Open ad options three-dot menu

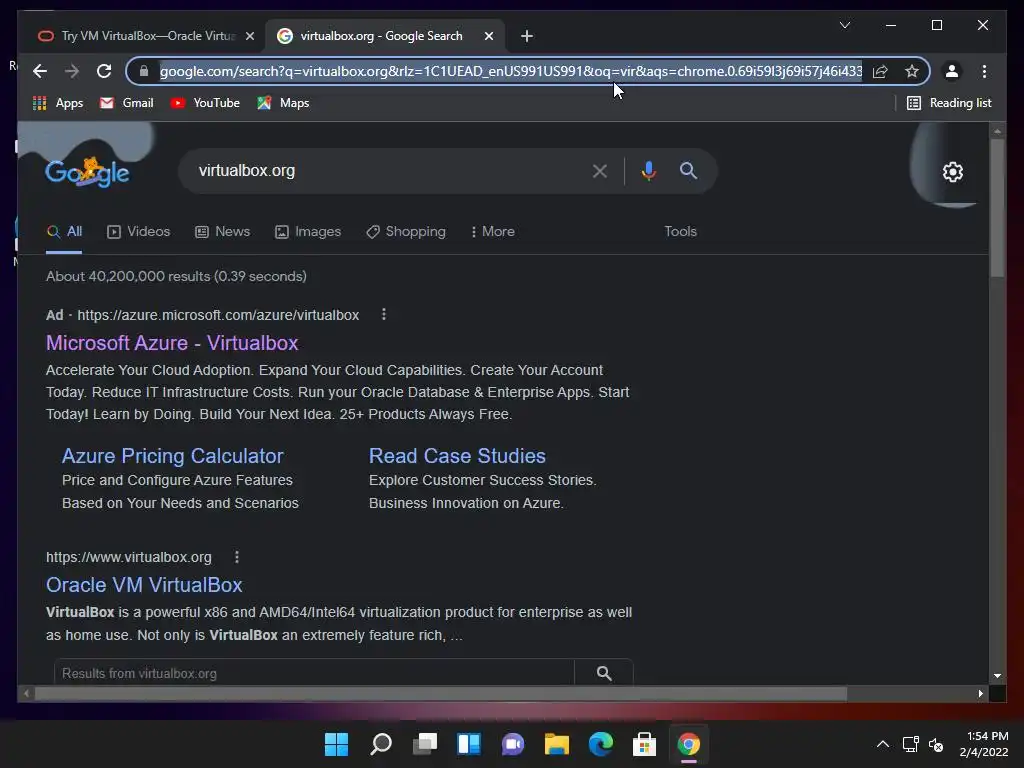384,315
